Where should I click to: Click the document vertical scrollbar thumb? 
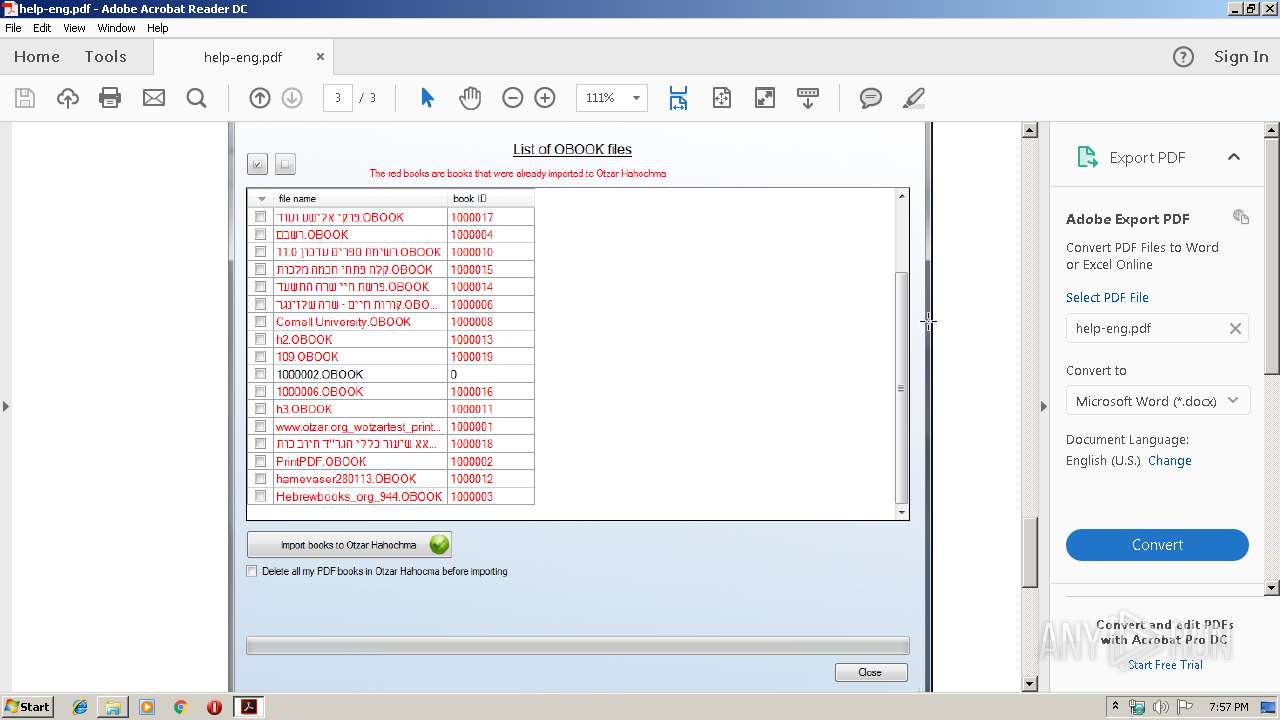pos(1030,552)
